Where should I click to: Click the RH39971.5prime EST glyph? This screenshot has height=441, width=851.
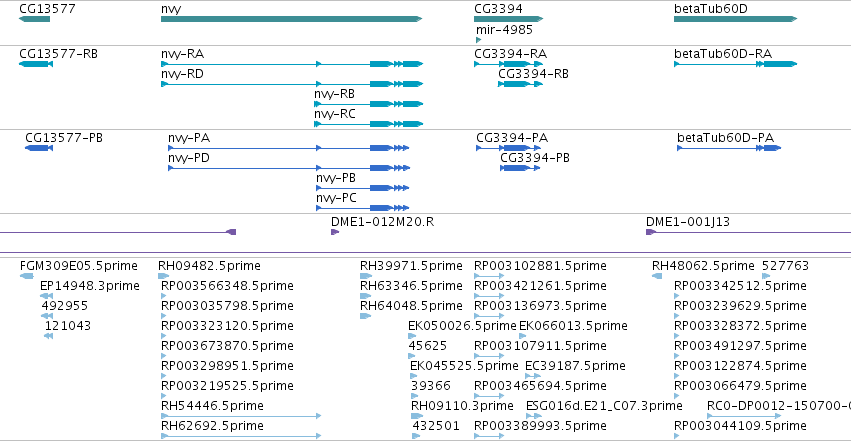click(x=366, y=276)
